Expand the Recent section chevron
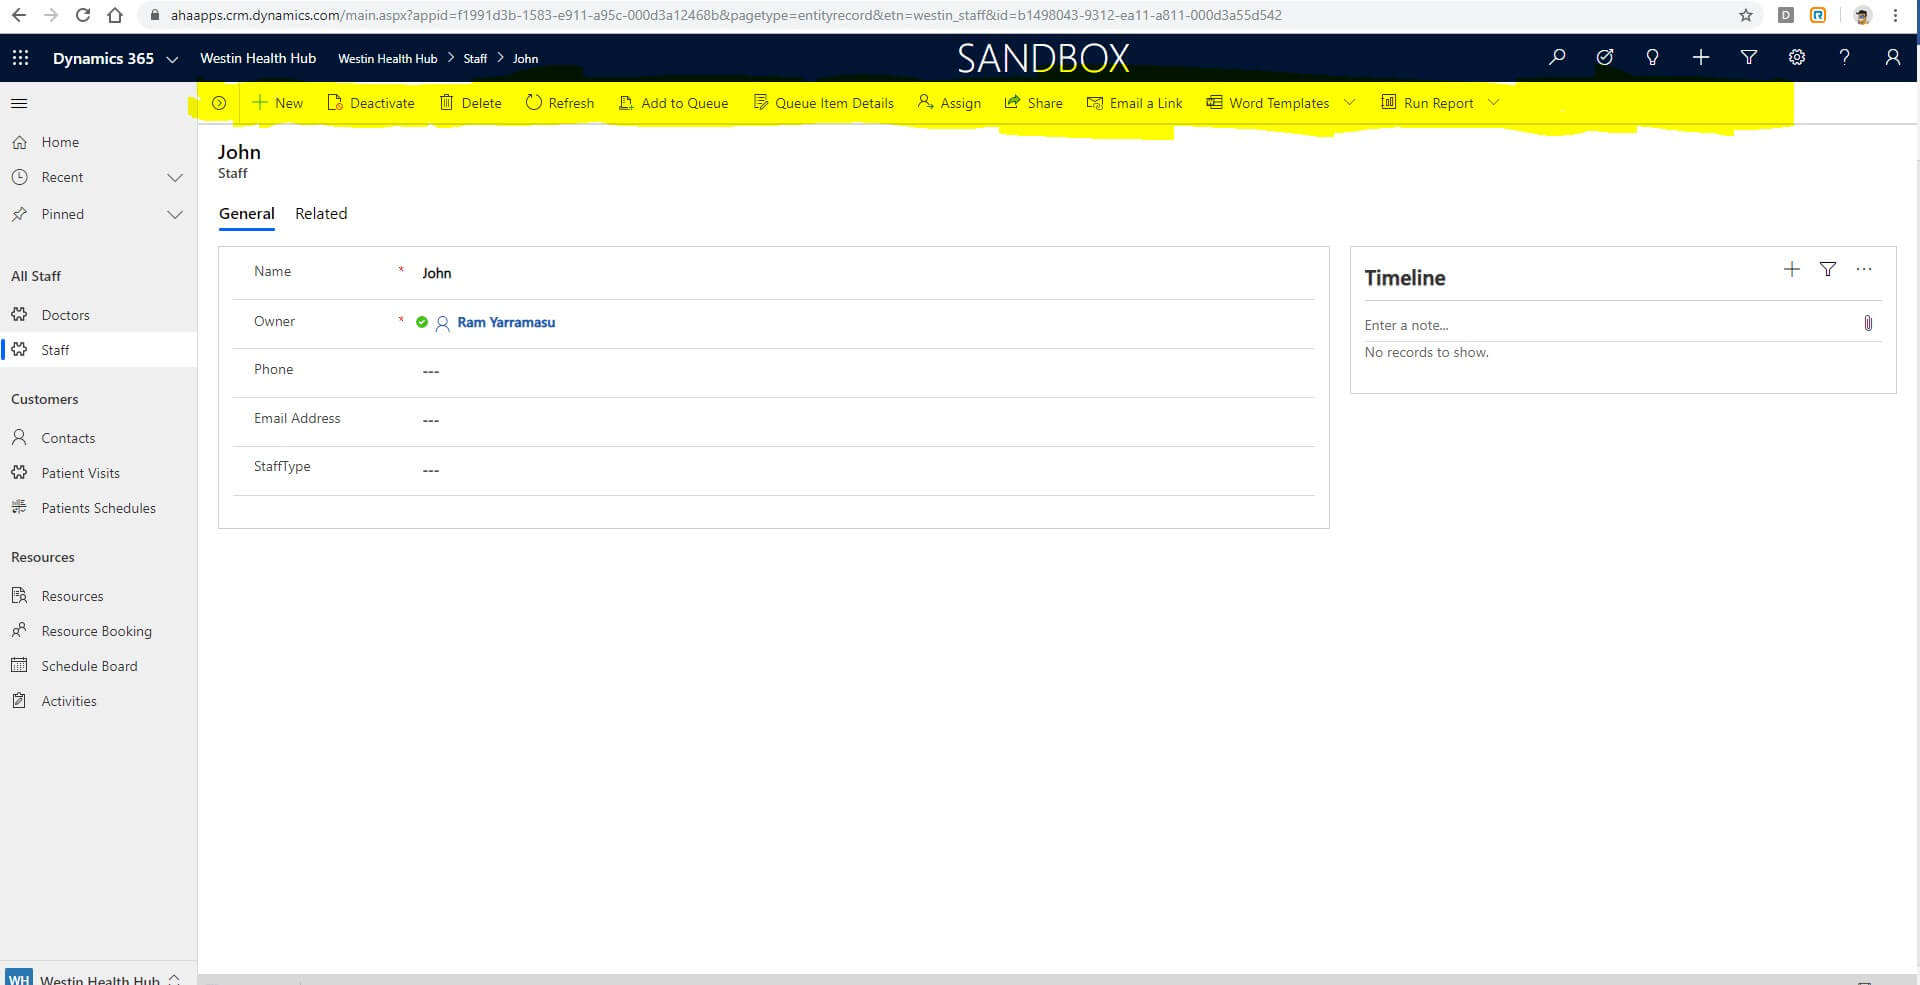This screenshot has width=1920, height=985. pyautogui.click(x=175, y=178)
